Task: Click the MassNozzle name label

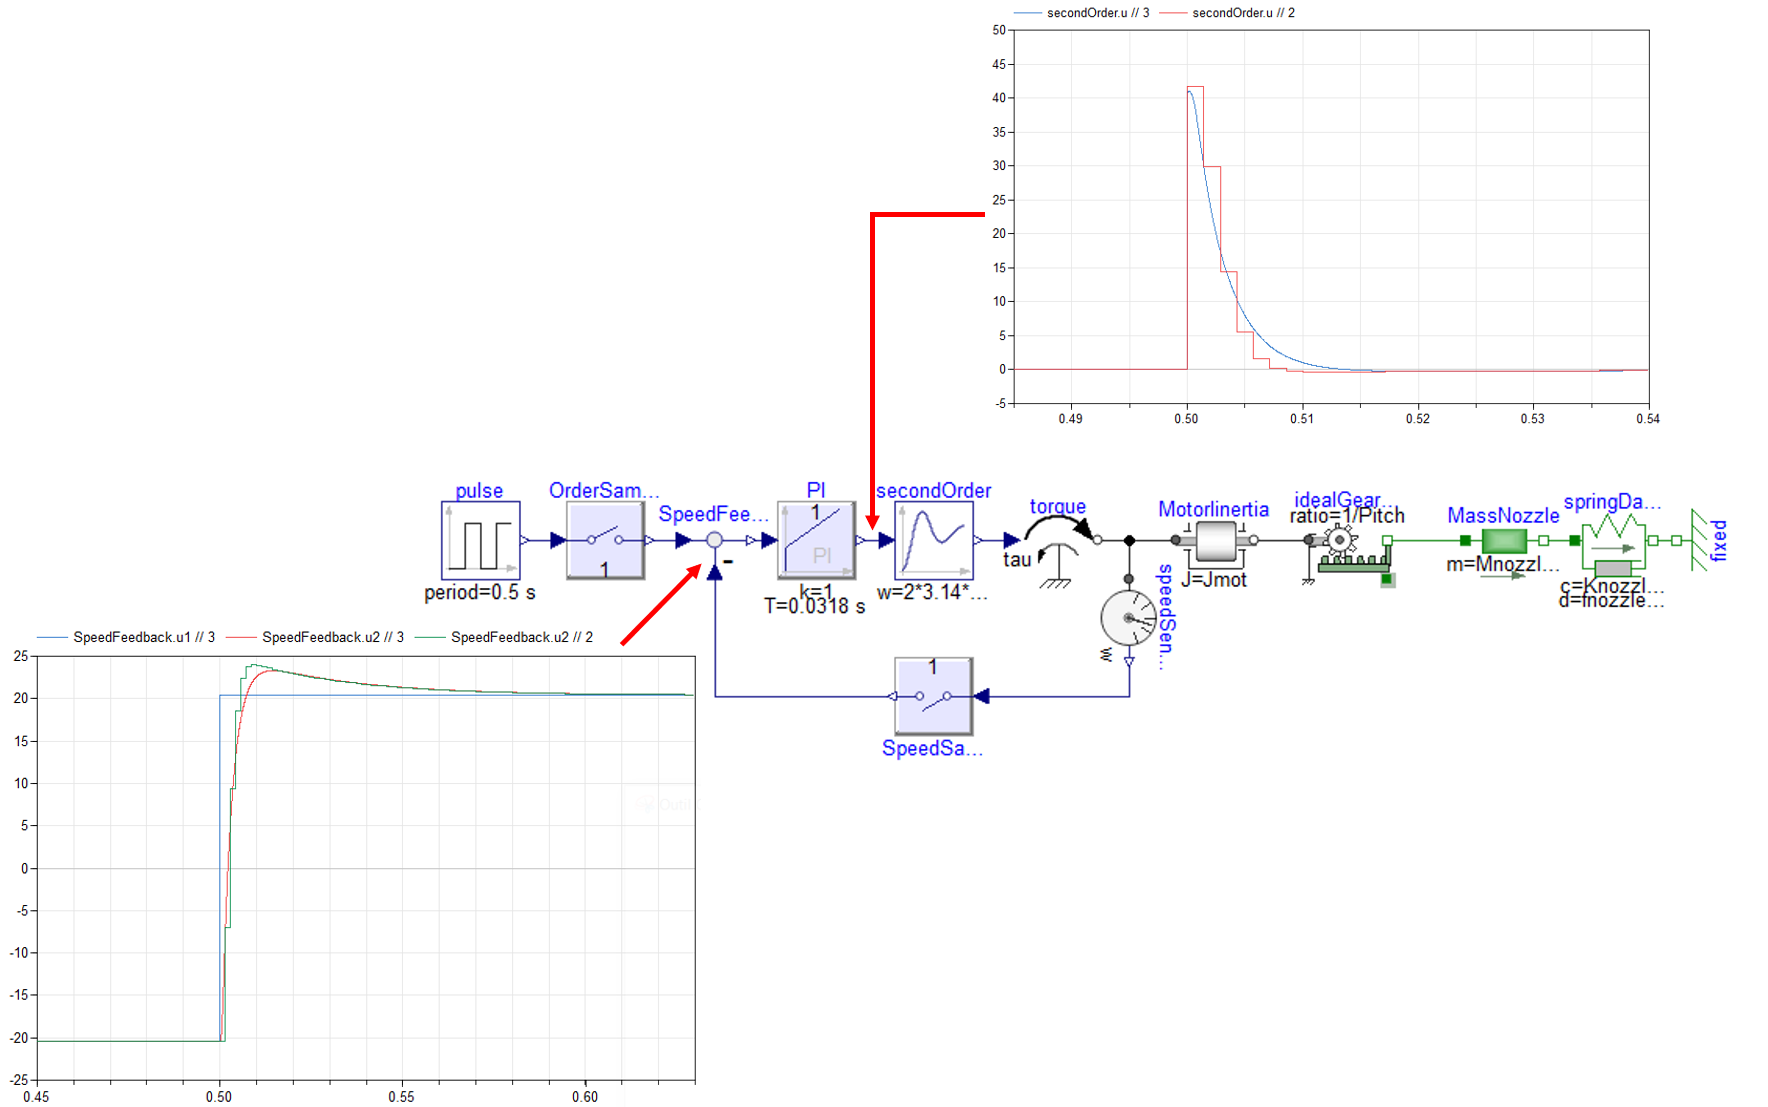Action: (1503, 515)
